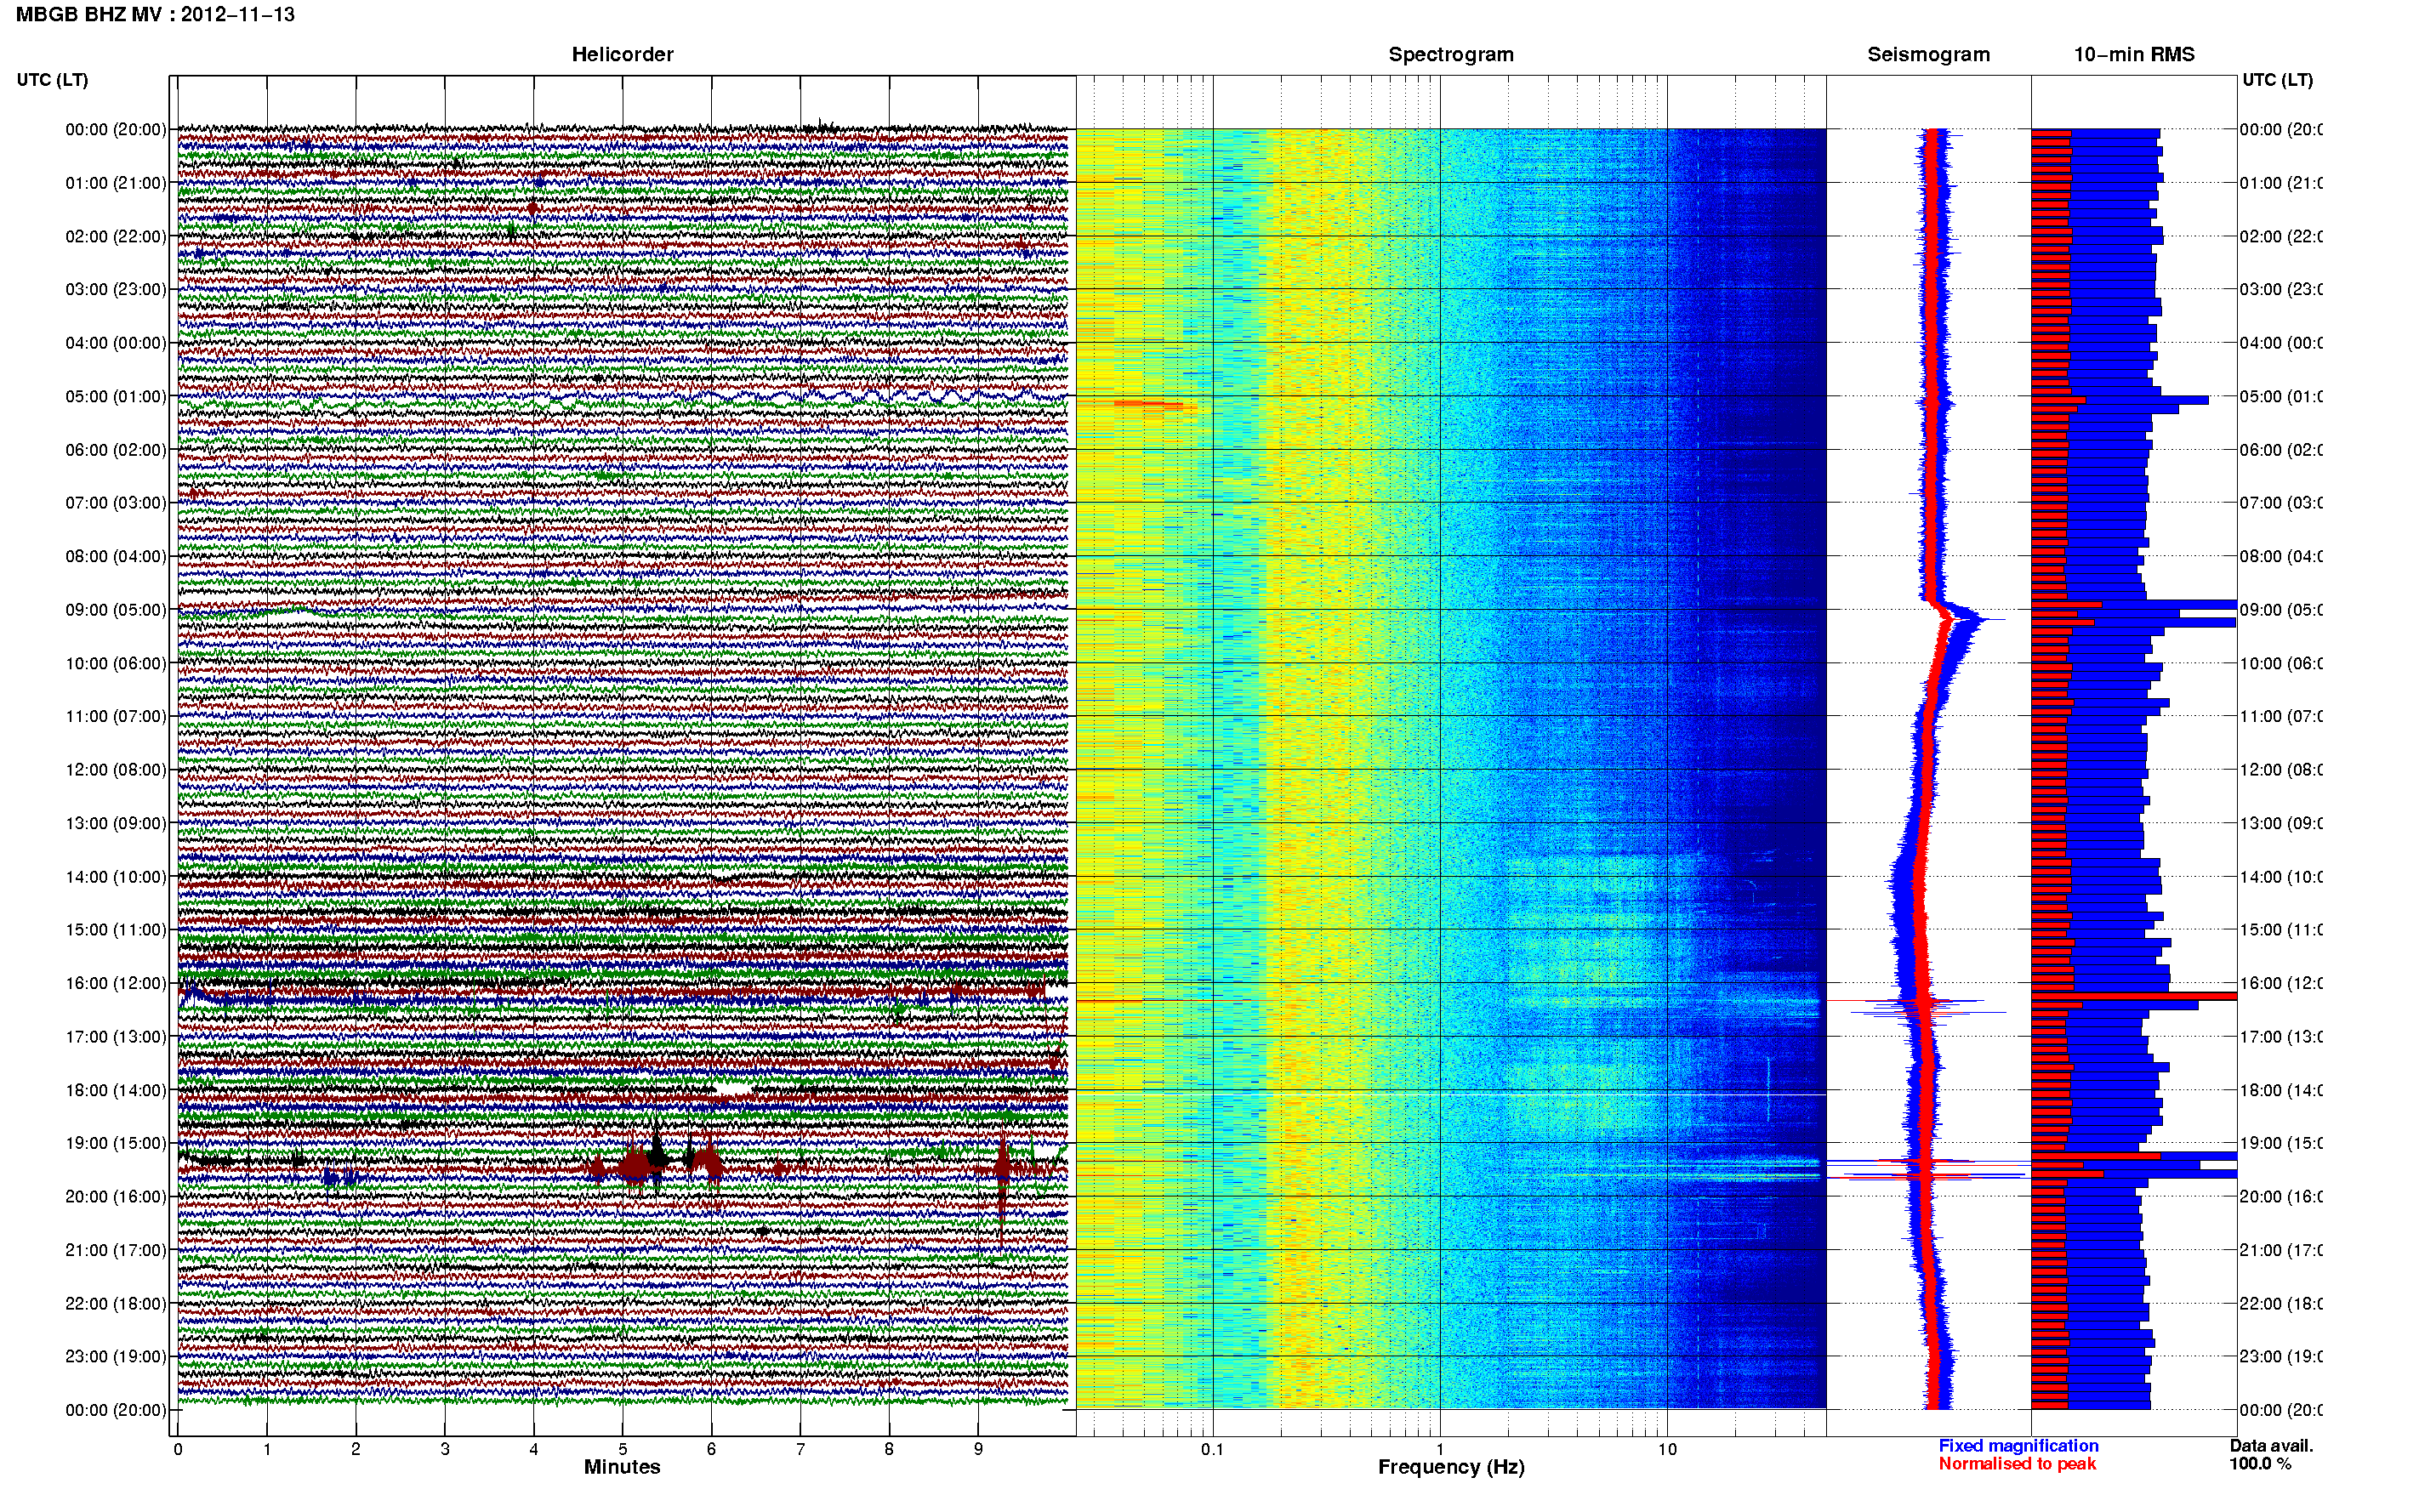Click the left-axis time label 10:00 (06:00)
Image resolution: width=2419 pixels, height=1512 pixels.
coord(116,663)
